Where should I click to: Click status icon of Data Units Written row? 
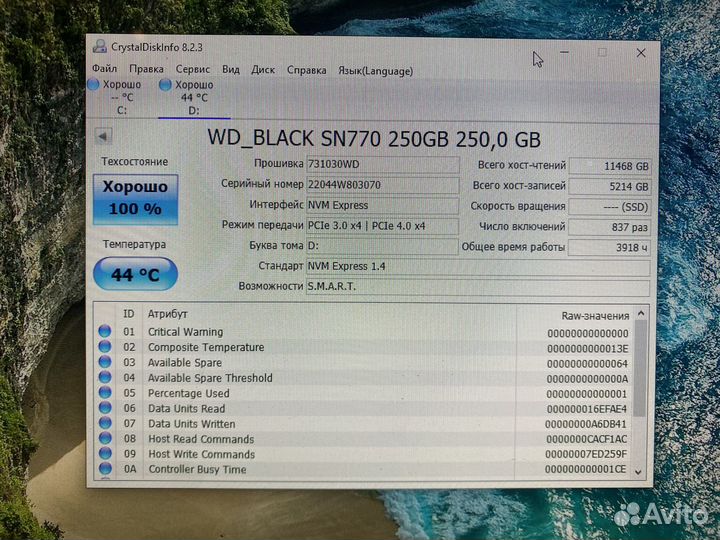click(105, 423)
